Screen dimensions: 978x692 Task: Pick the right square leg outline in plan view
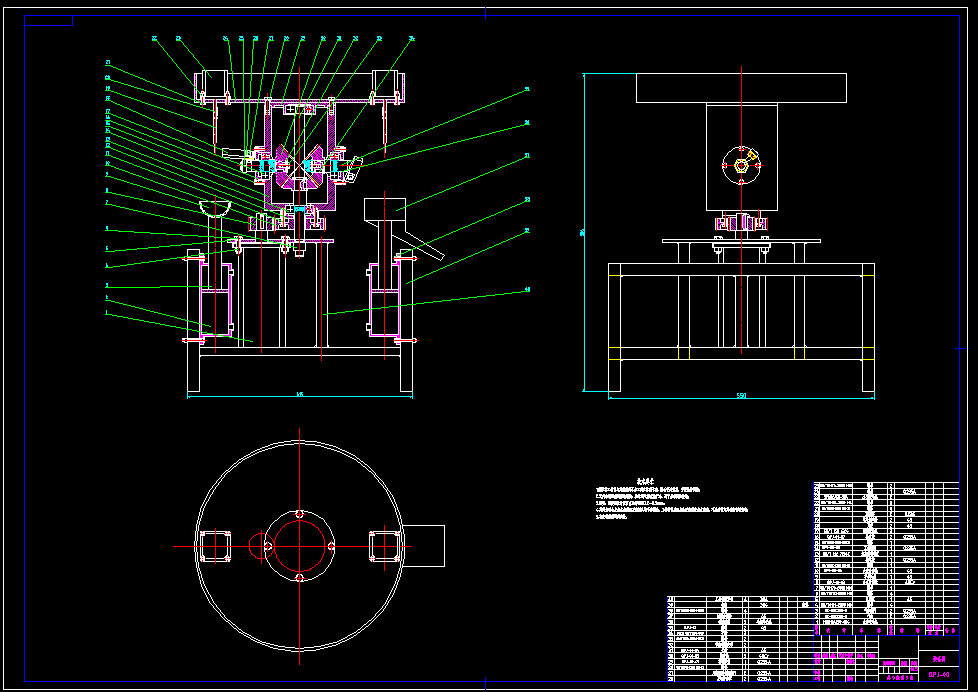[385, 546]
